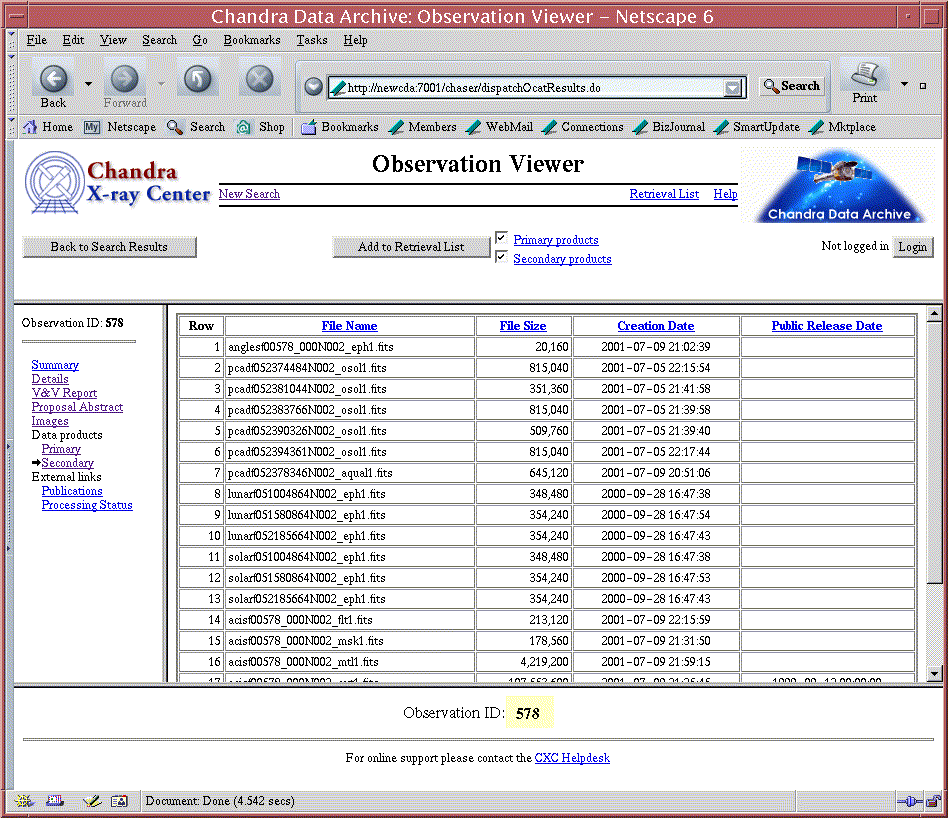Click the Shop toolbar icon

(x=245, y=127)
